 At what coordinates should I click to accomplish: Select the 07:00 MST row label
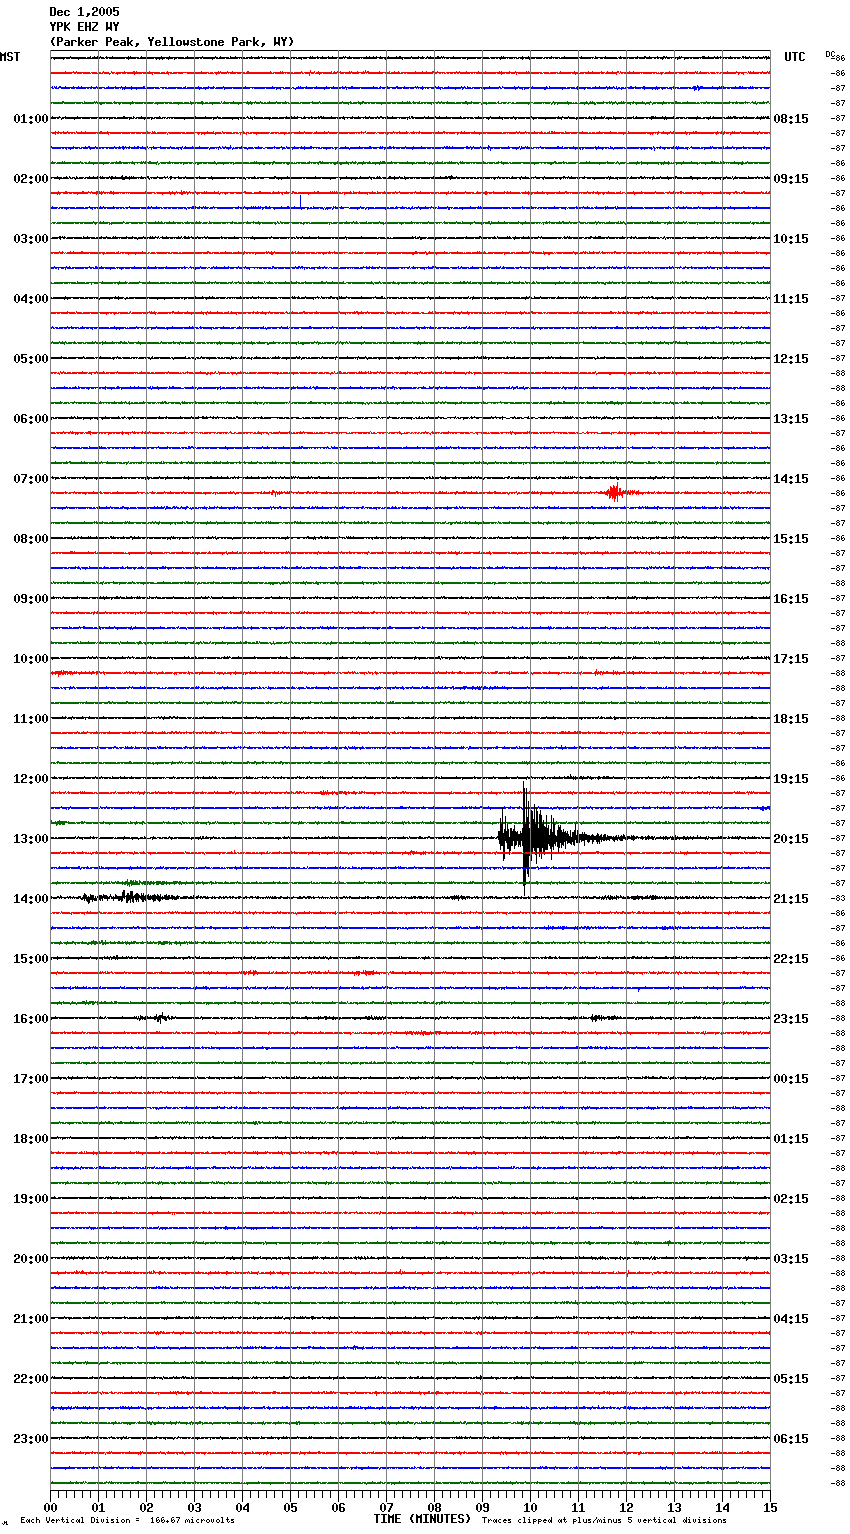30,479
